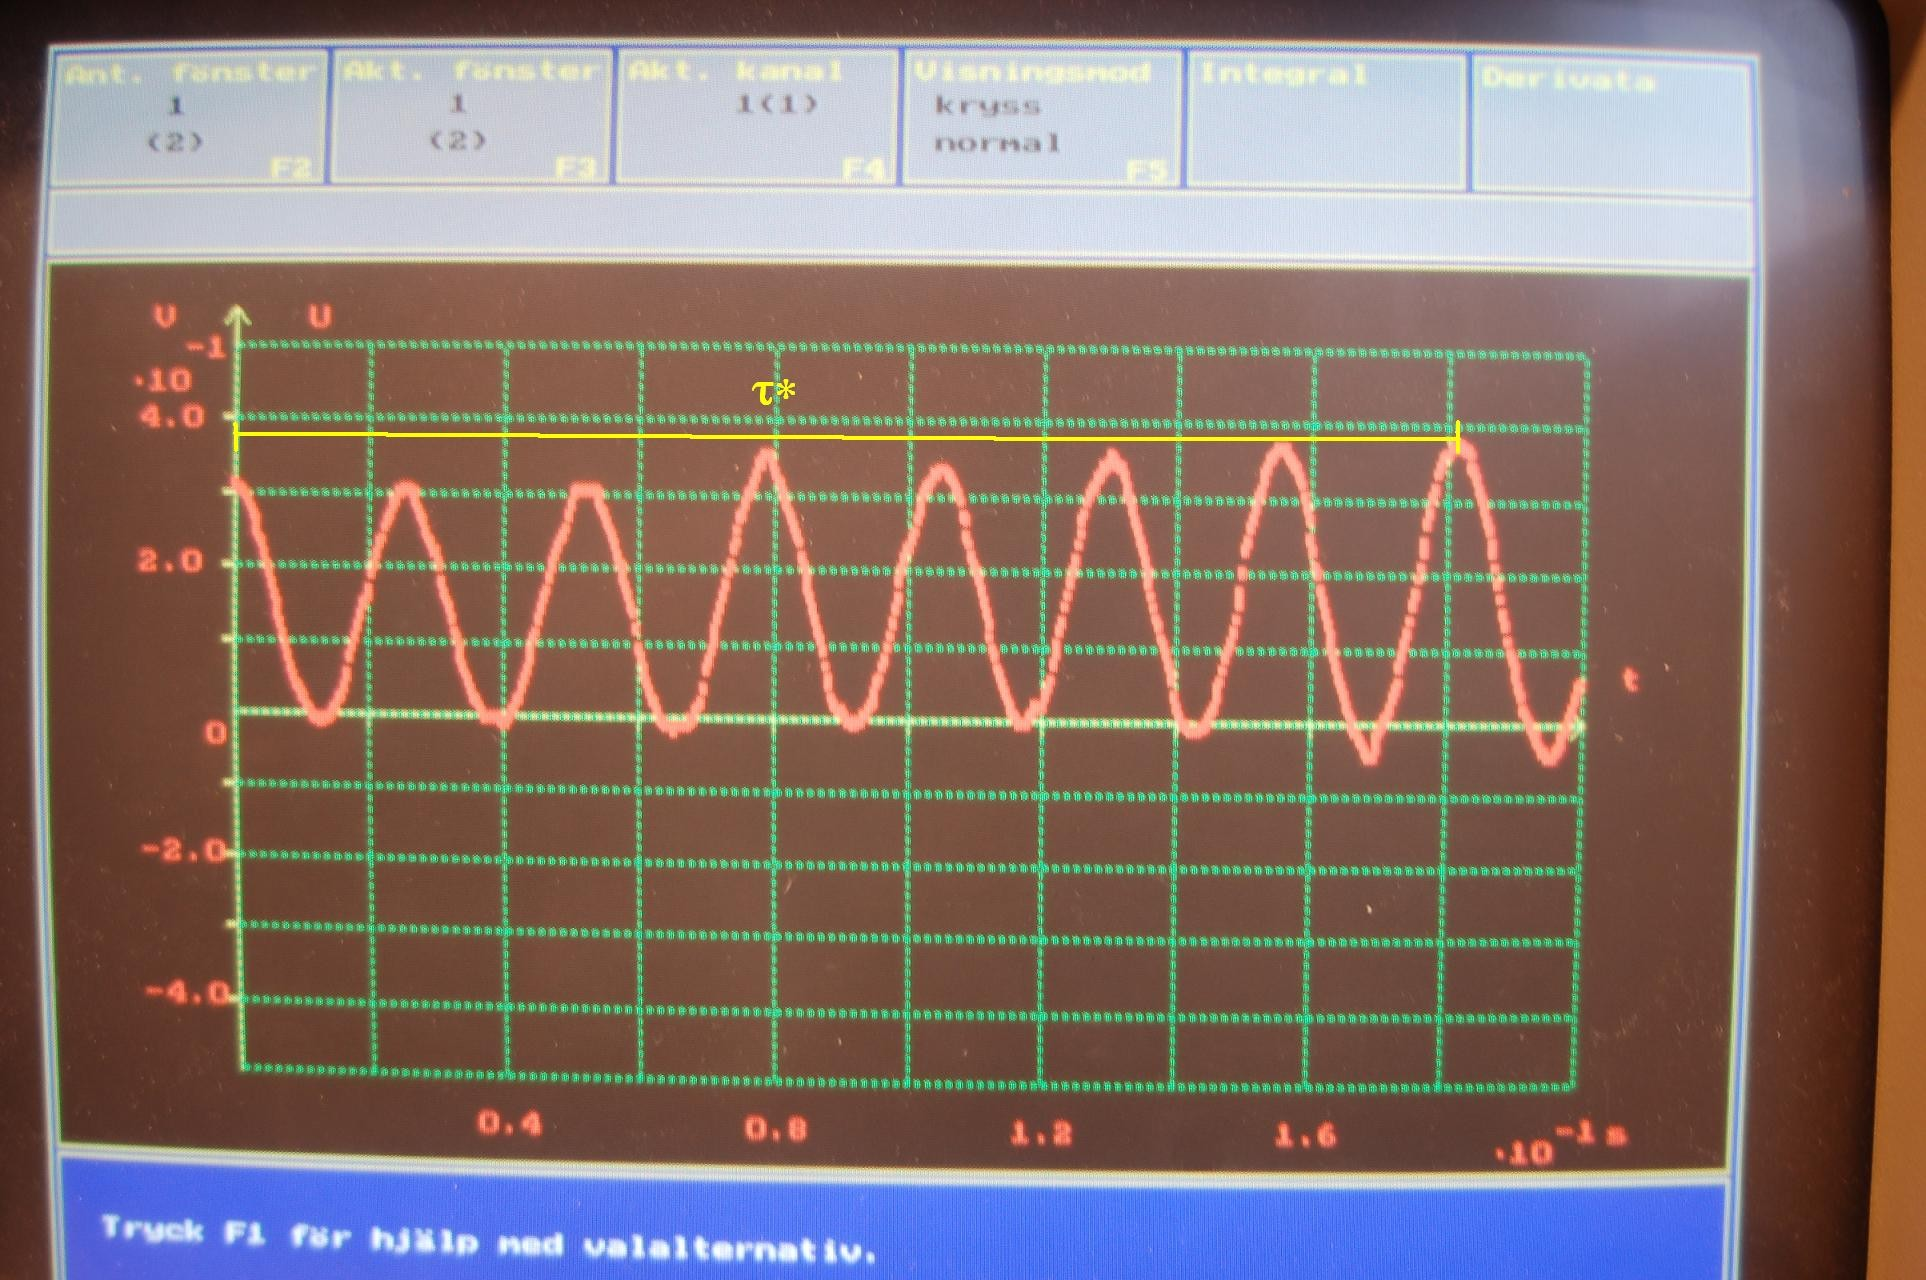The height and width of the screenshot is (1280, 1926).
Task: Open the Visningsmod F5 option box
Action: point(1042,119)
